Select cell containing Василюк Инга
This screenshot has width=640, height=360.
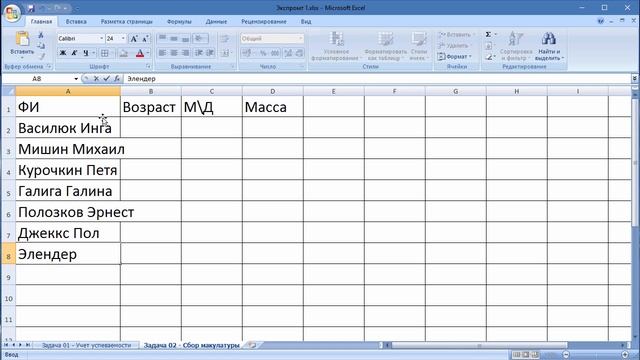click(68, 128)
